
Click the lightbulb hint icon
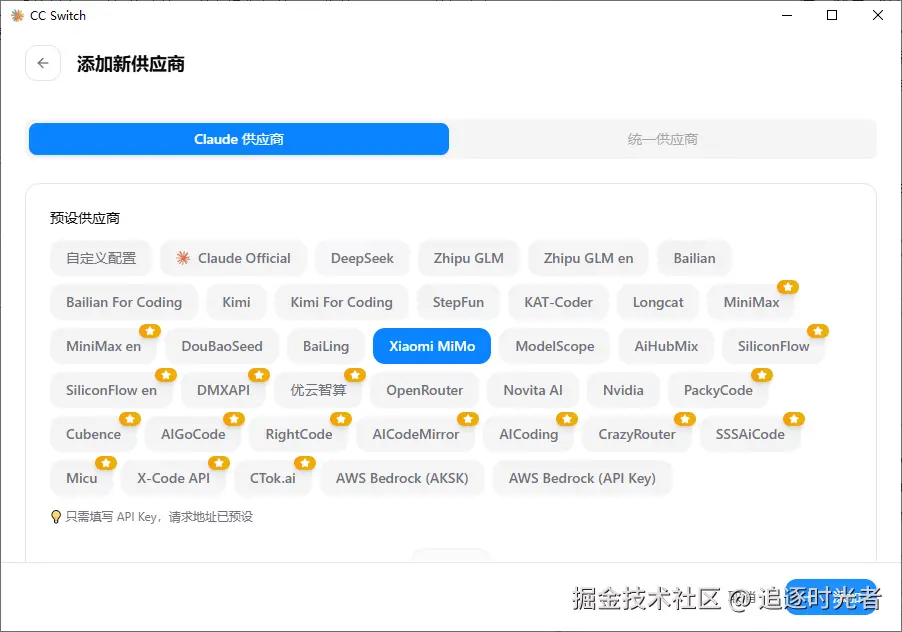coord(56,516)
